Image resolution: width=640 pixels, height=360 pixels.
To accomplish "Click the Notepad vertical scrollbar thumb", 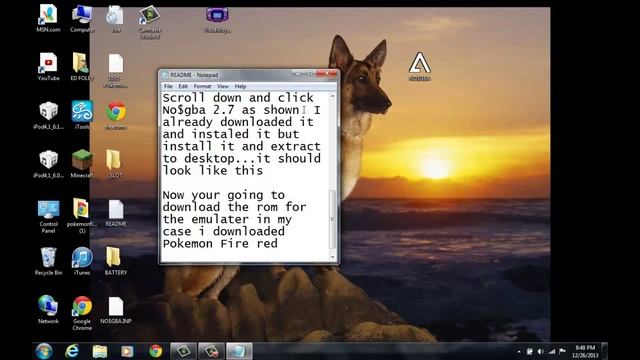I will 333,219.
